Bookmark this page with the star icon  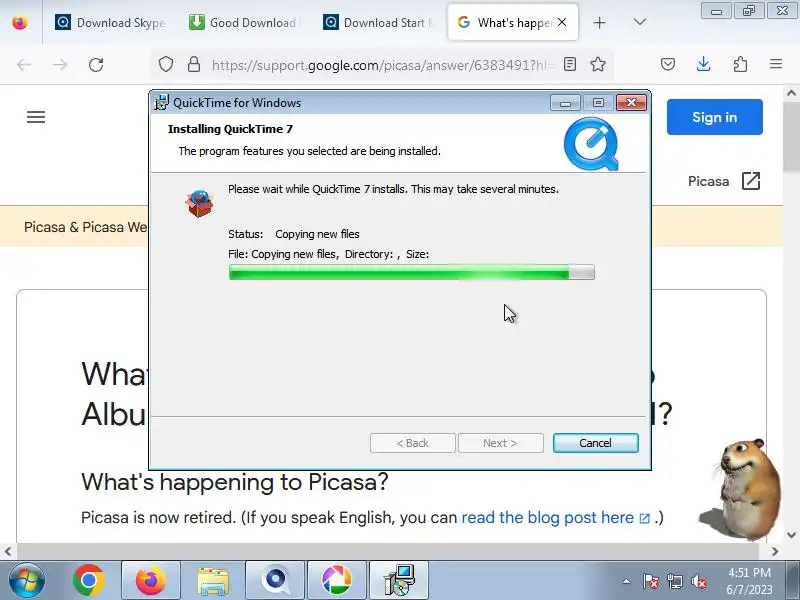597,64
